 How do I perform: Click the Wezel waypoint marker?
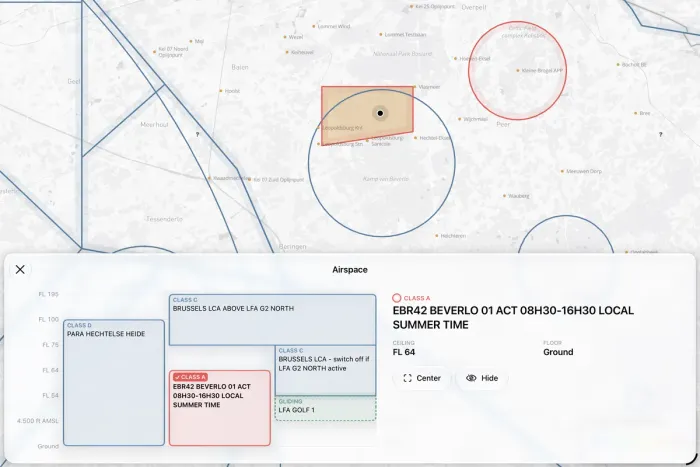285,37
